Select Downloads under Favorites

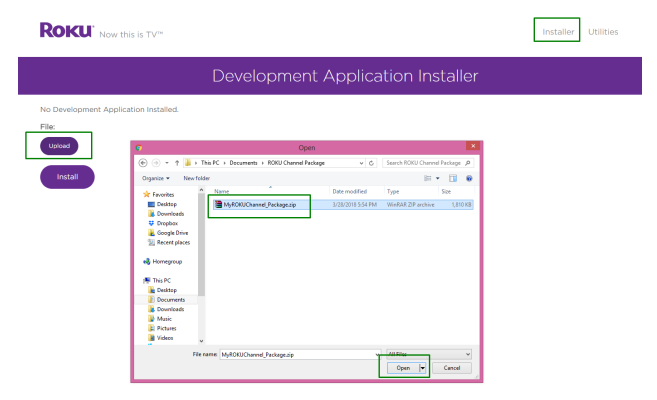click(166, 214)
